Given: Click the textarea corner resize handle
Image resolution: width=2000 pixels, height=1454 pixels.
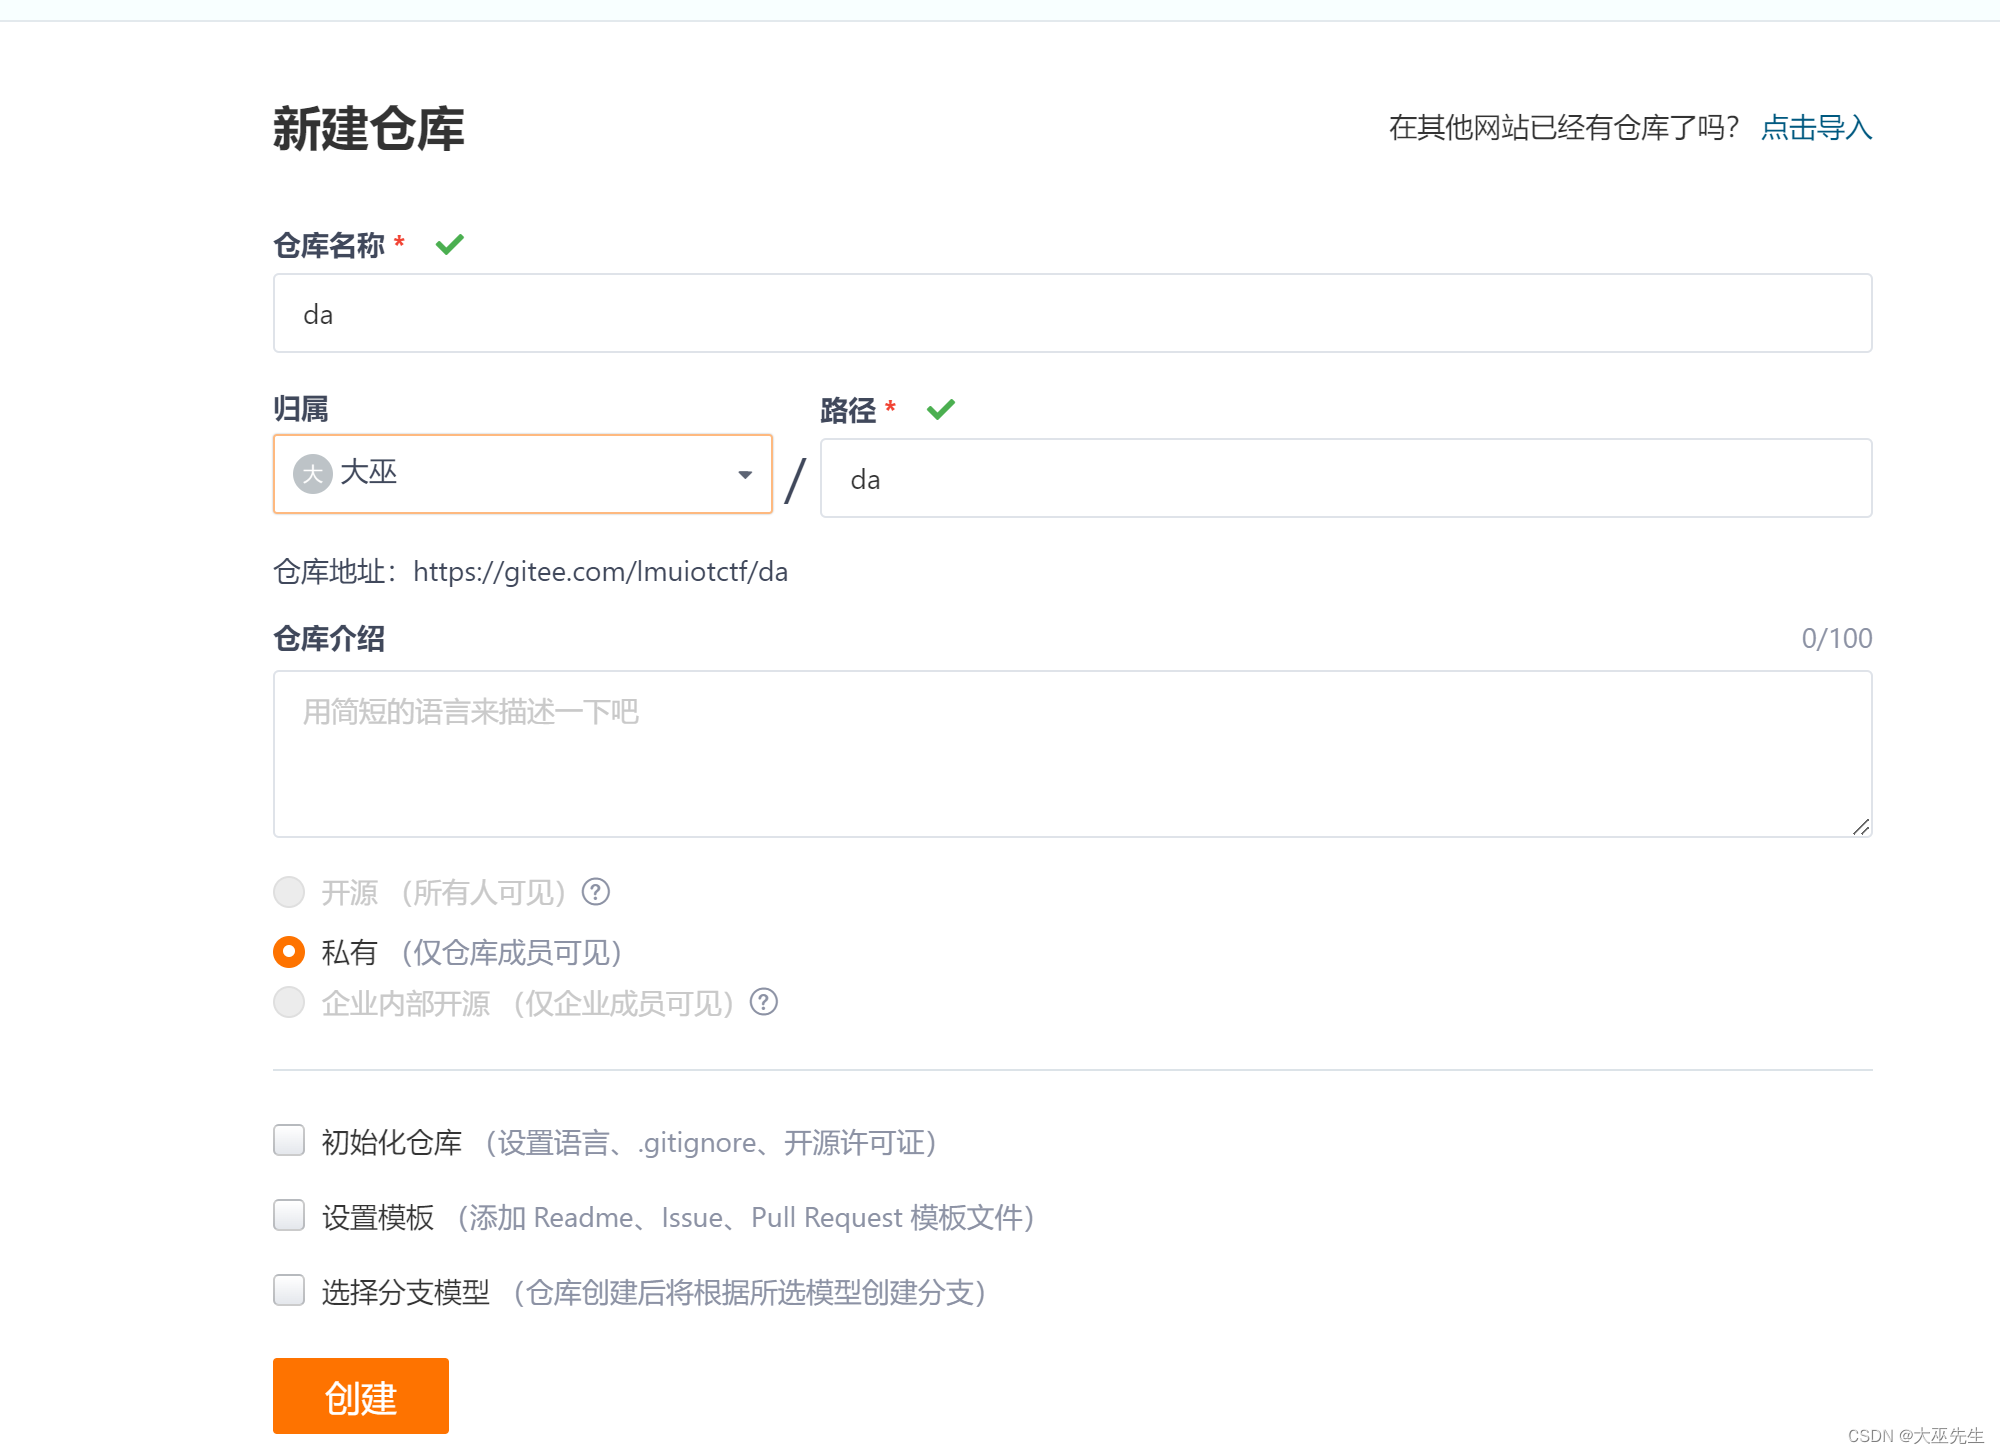Looking at the screenshot, I should pyautogui.click(x=1862, y=828).
